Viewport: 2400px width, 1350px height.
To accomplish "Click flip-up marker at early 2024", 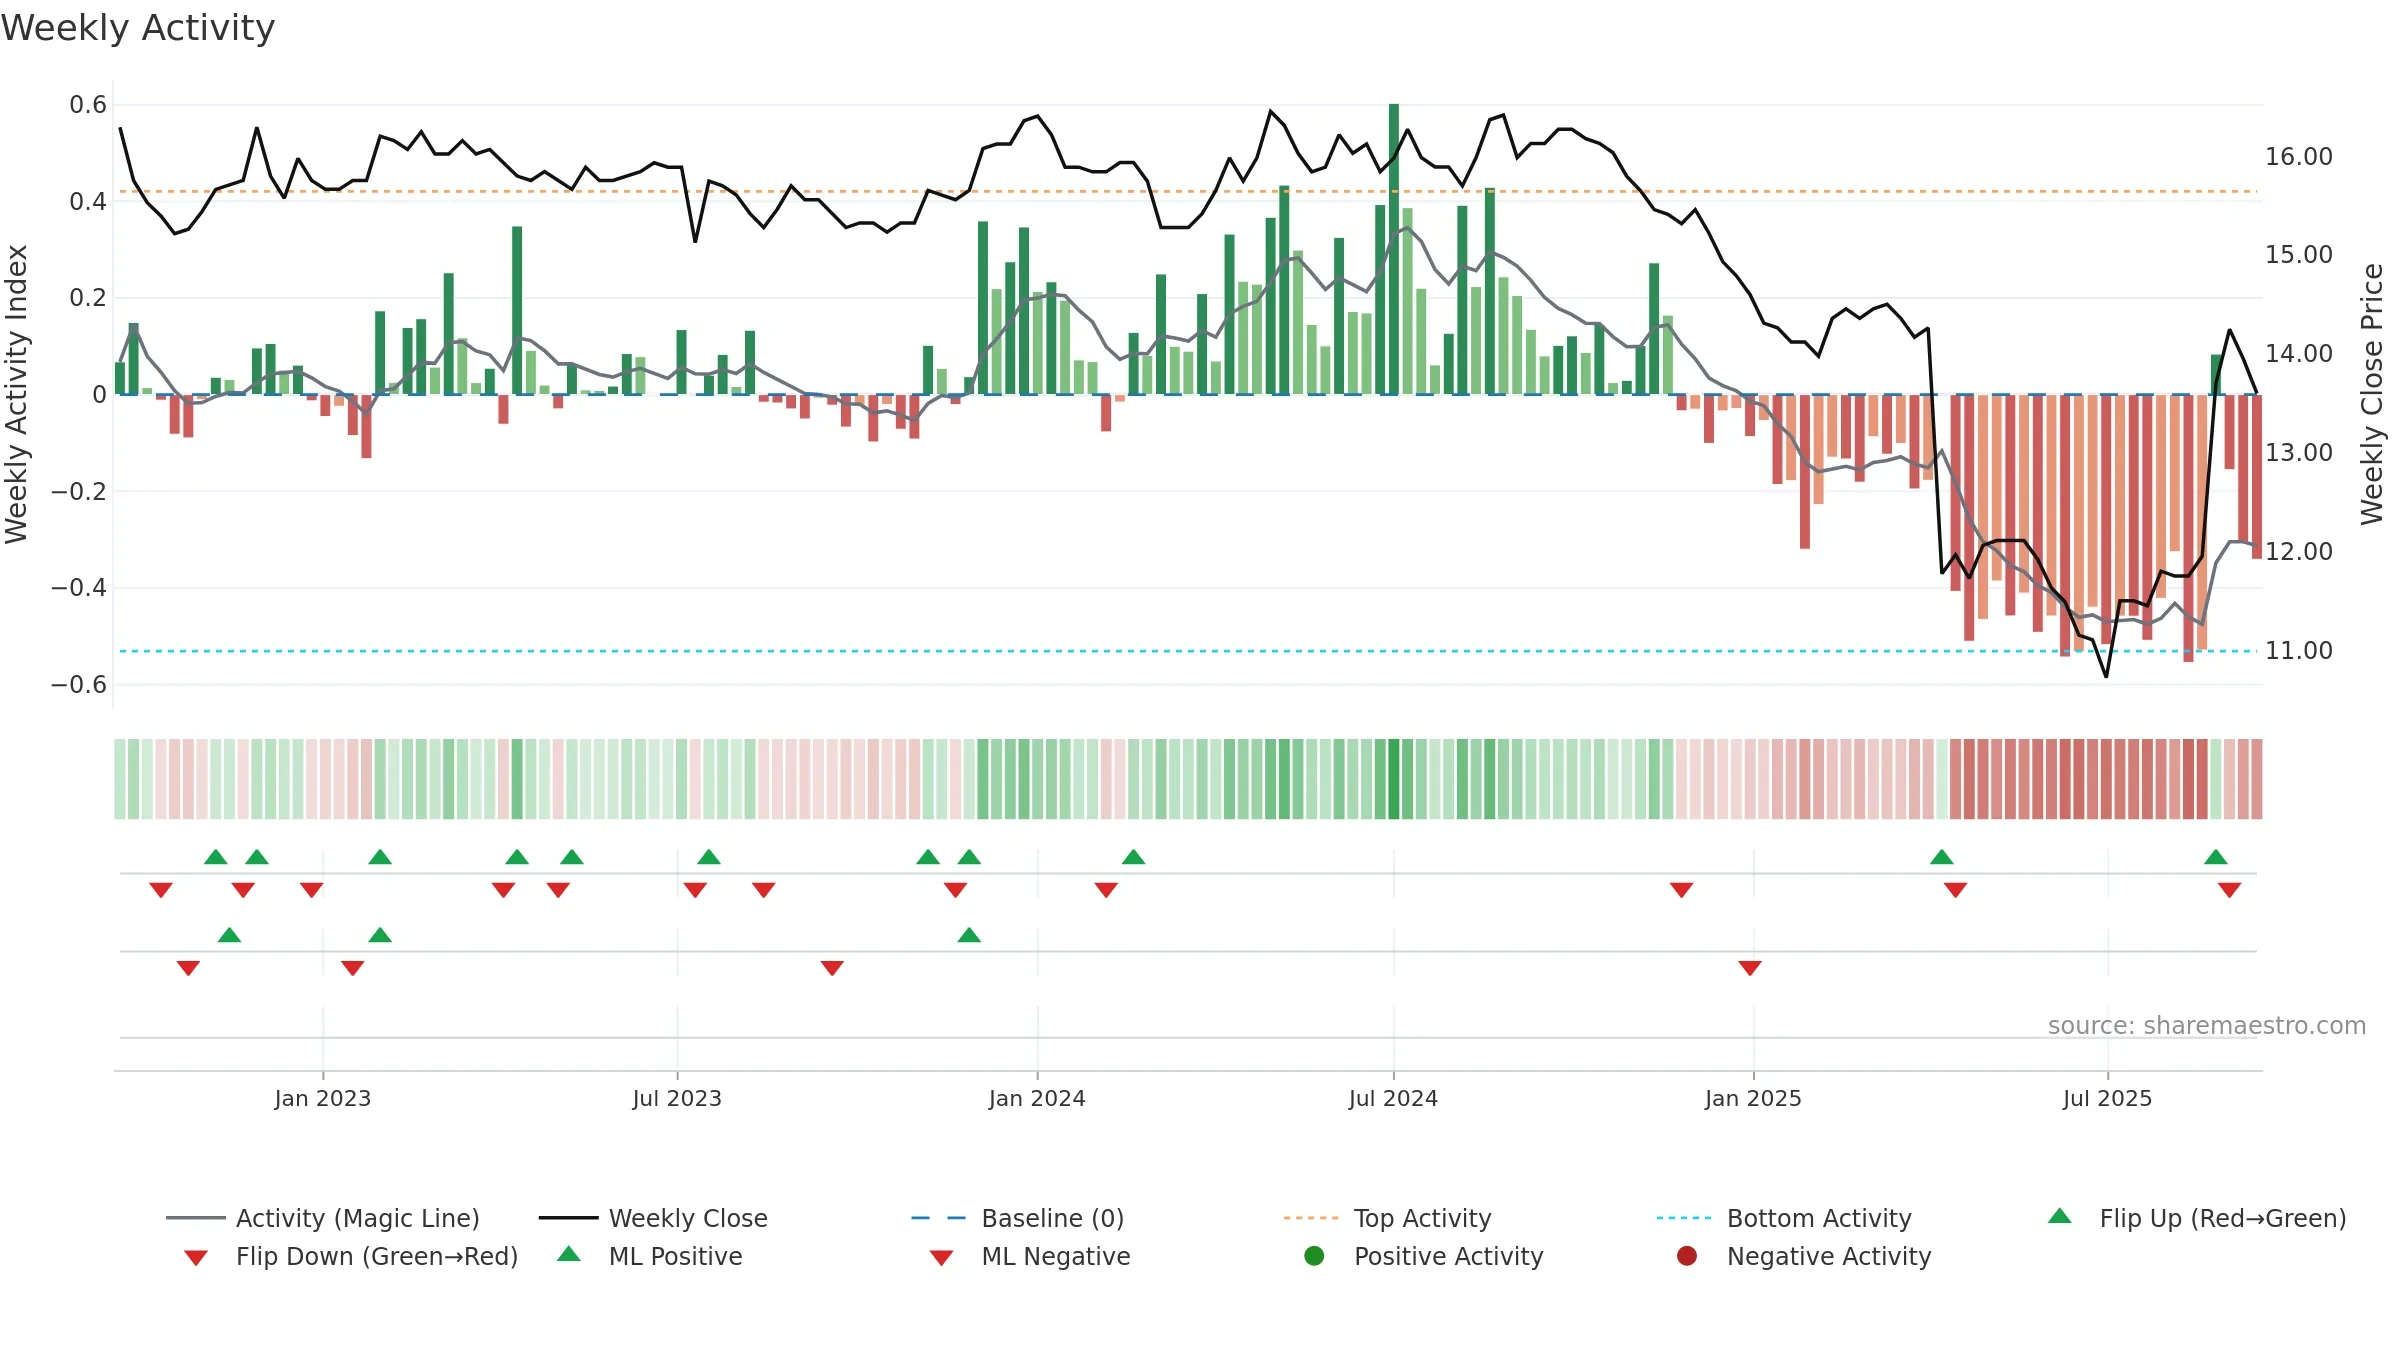I will 1133,857.
